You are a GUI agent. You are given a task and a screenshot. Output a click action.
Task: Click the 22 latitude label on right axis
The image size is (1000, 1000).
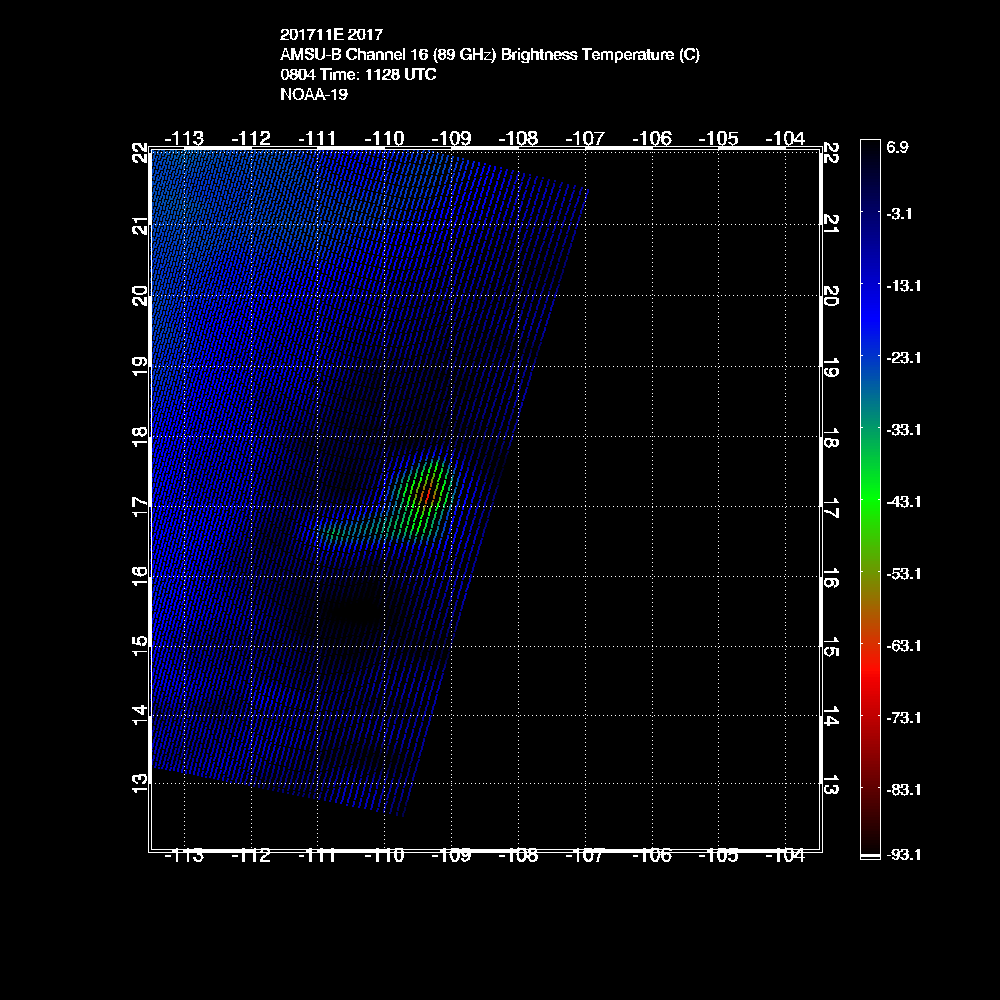click(830, 154)
